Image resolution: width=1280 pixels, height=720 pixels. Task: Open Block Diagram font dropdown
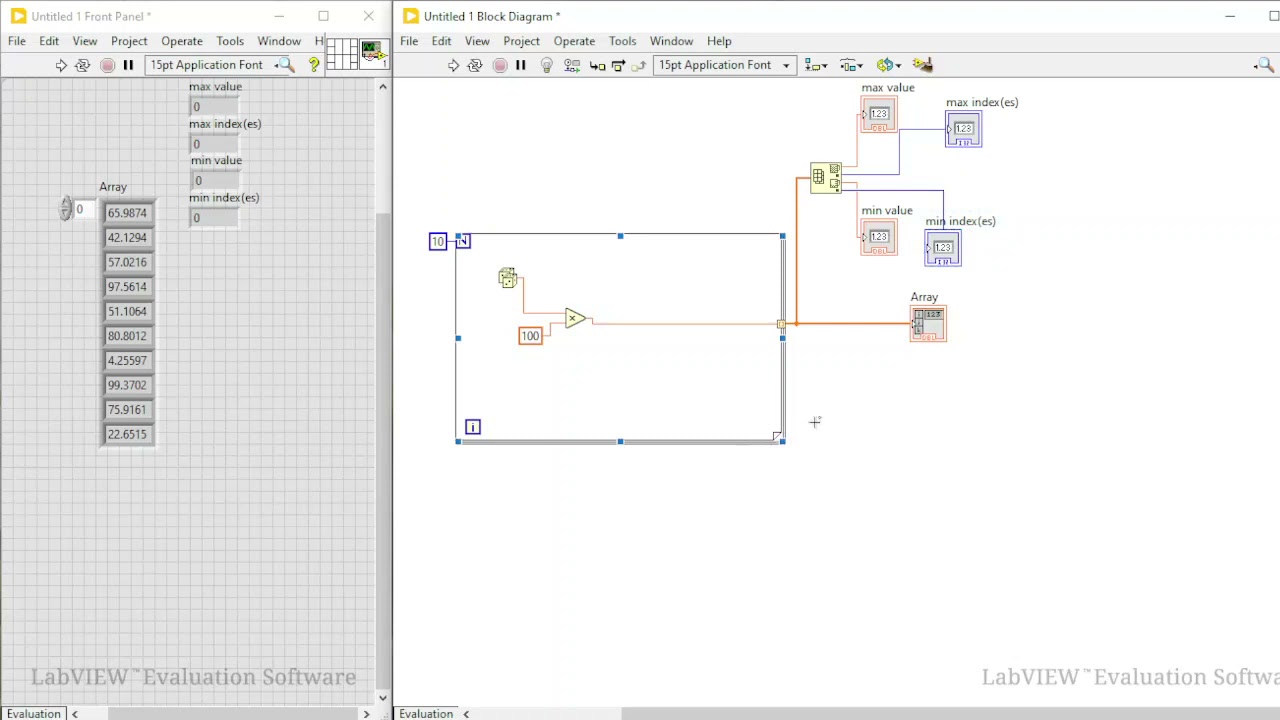pyautogui.click(x=724, y=65)
